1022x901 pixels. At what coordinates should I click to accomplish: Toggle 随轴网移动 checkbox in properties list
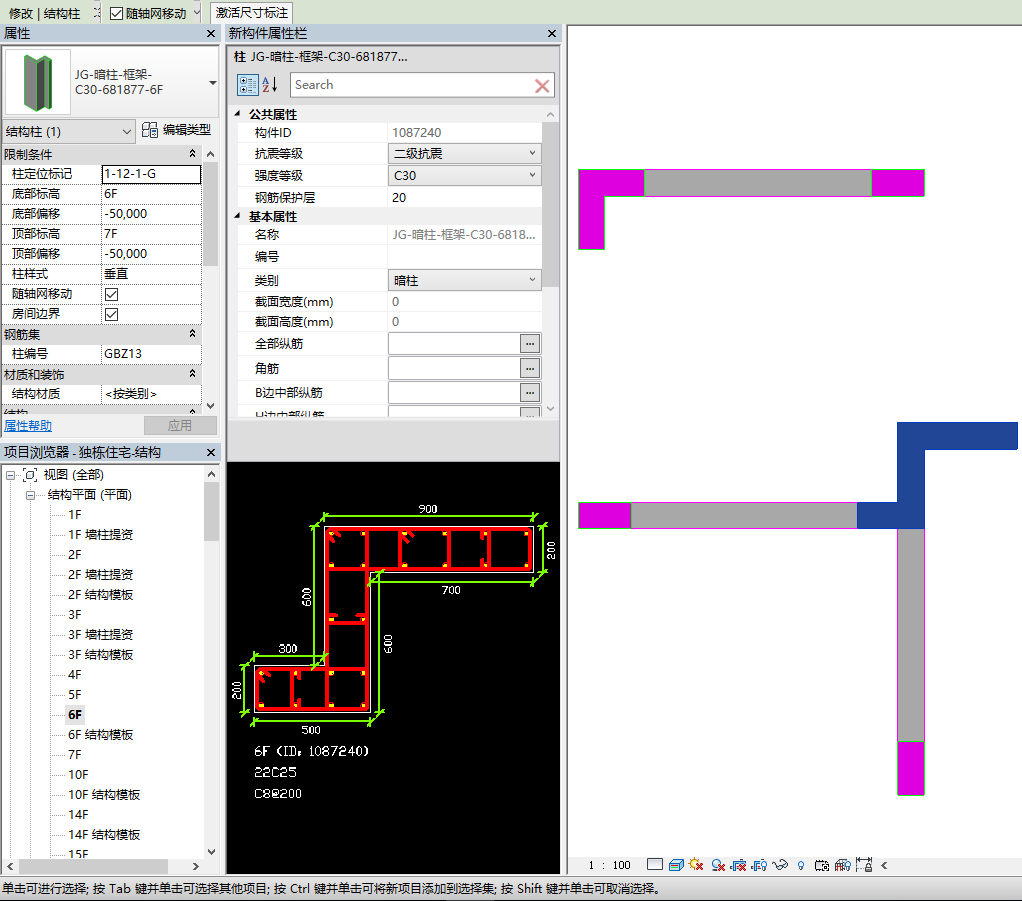111,295
